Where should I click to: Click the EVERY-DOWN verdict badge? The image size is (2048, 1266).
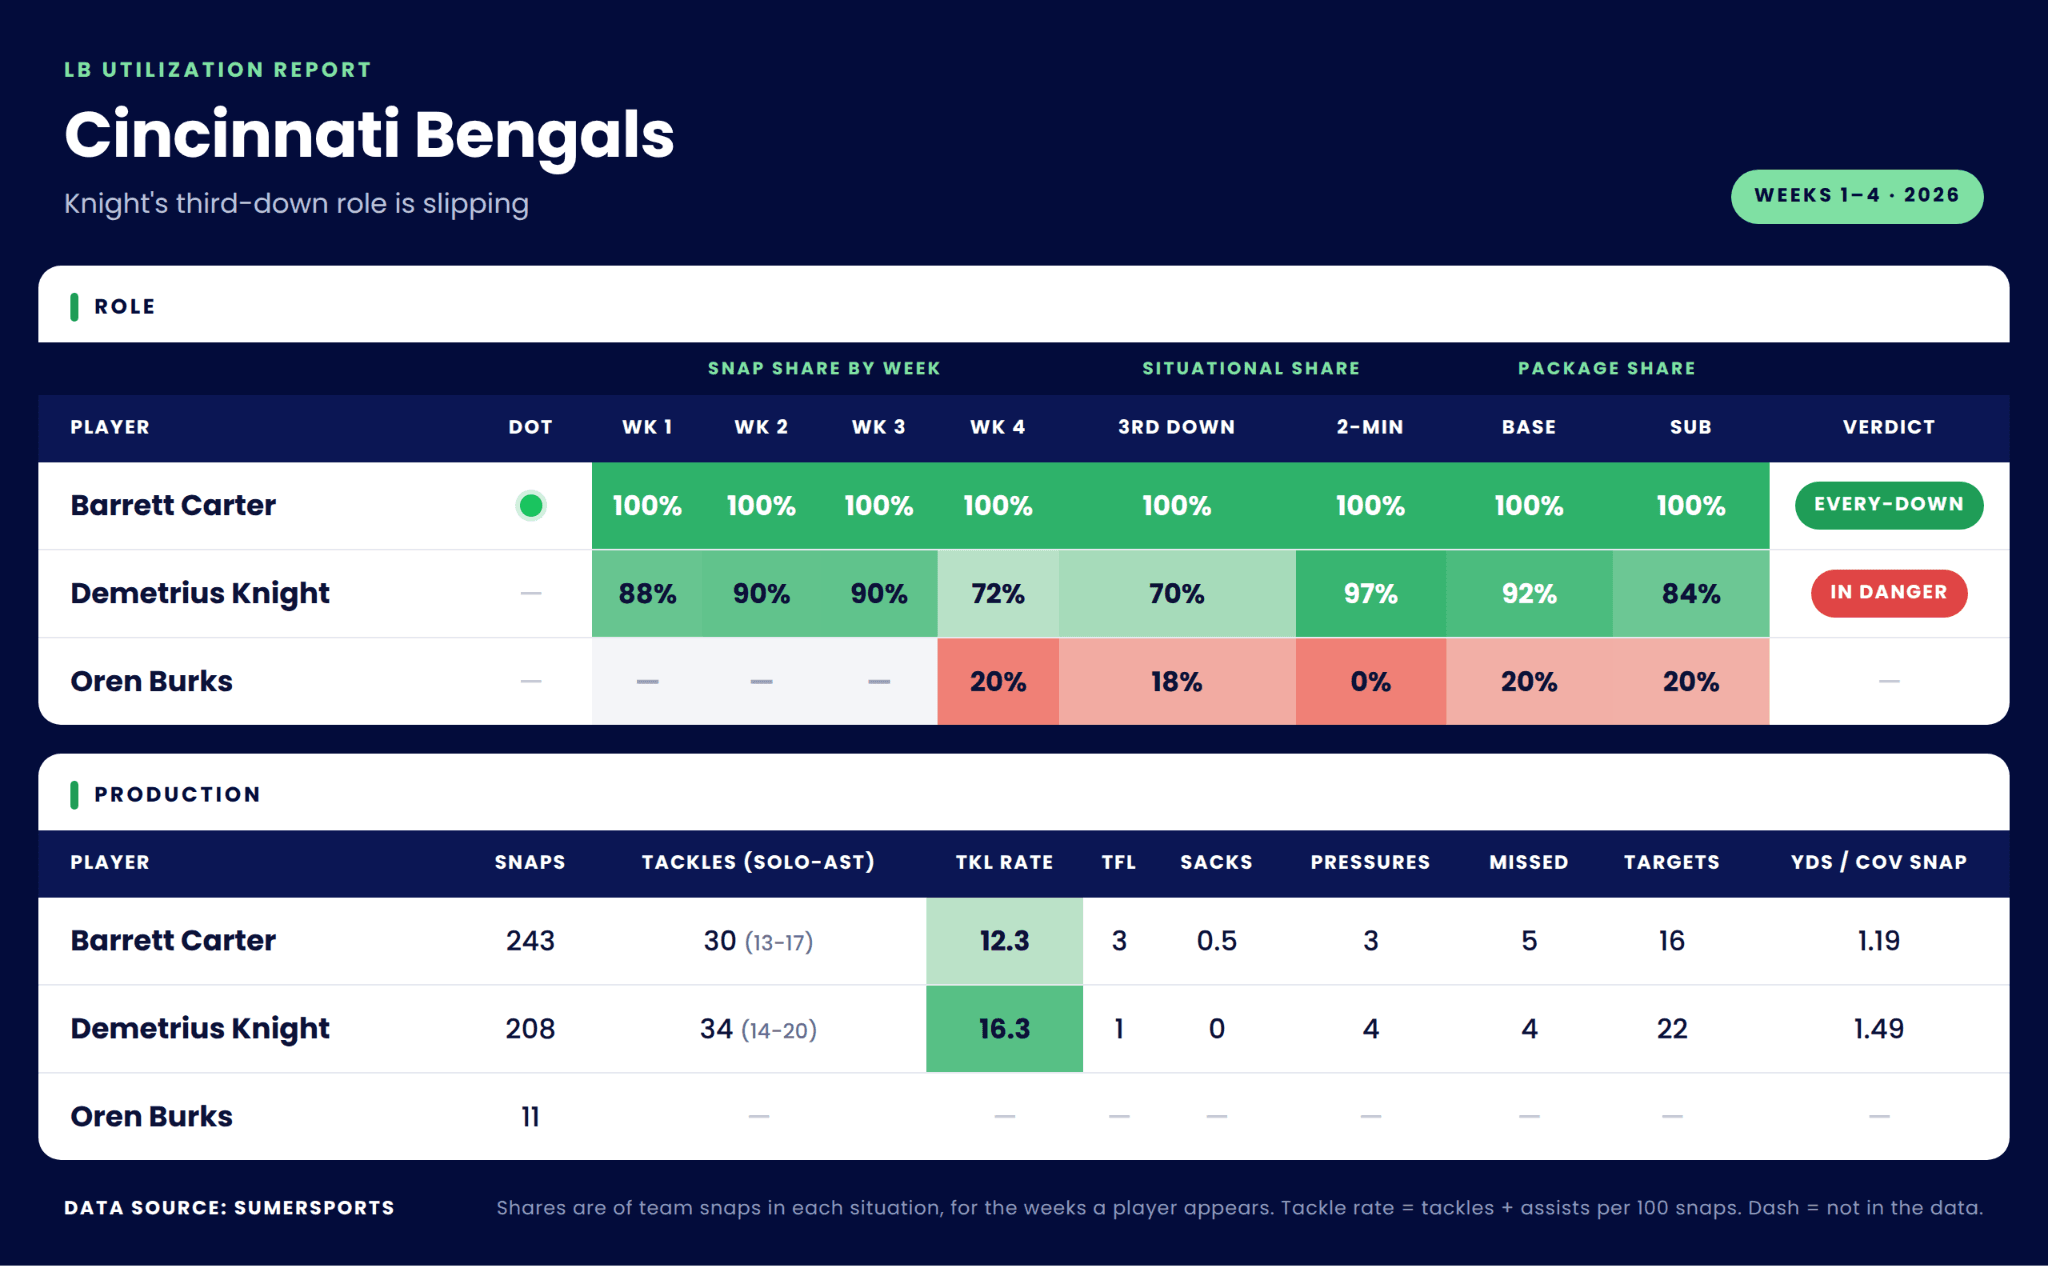click(1889, 505)
